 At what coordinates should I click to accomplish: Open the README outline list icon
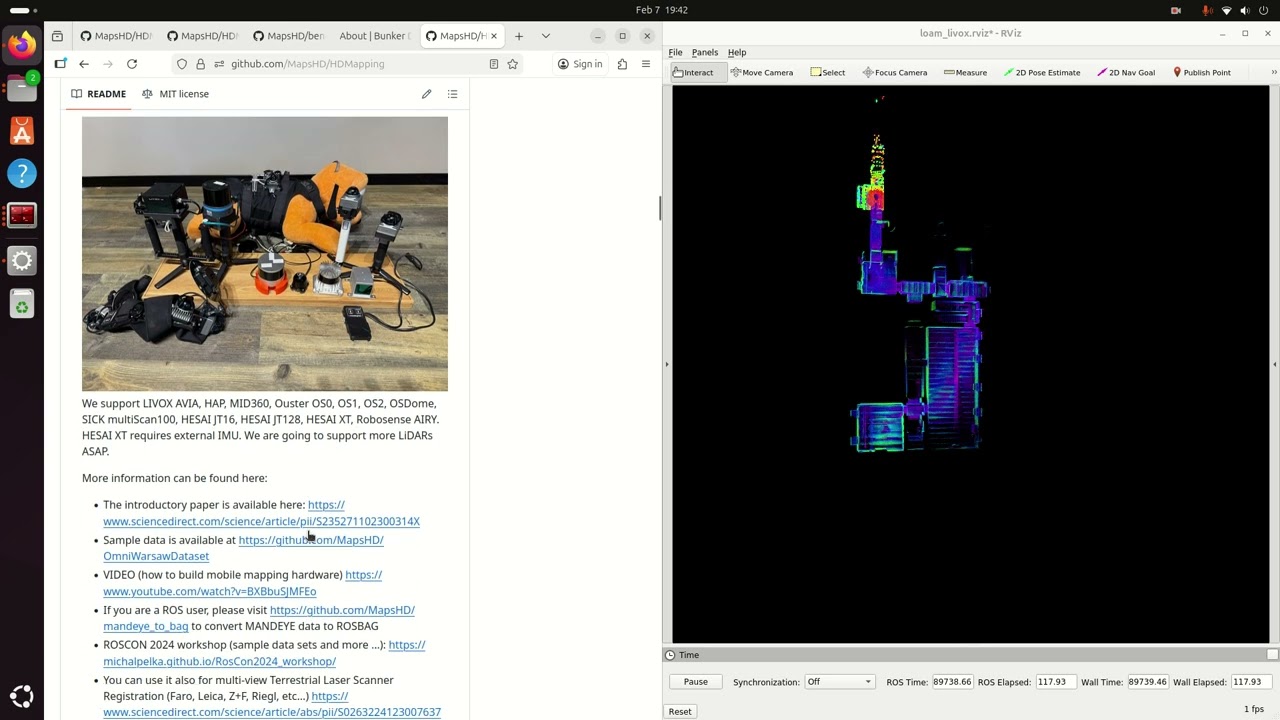point(452,94)
